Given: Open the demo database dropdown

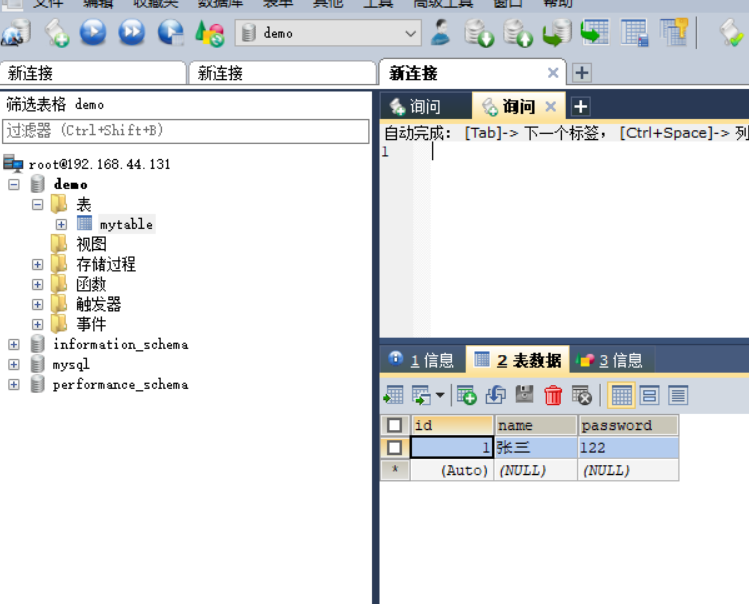Looking at the screenshot, I should pos(411,34).
